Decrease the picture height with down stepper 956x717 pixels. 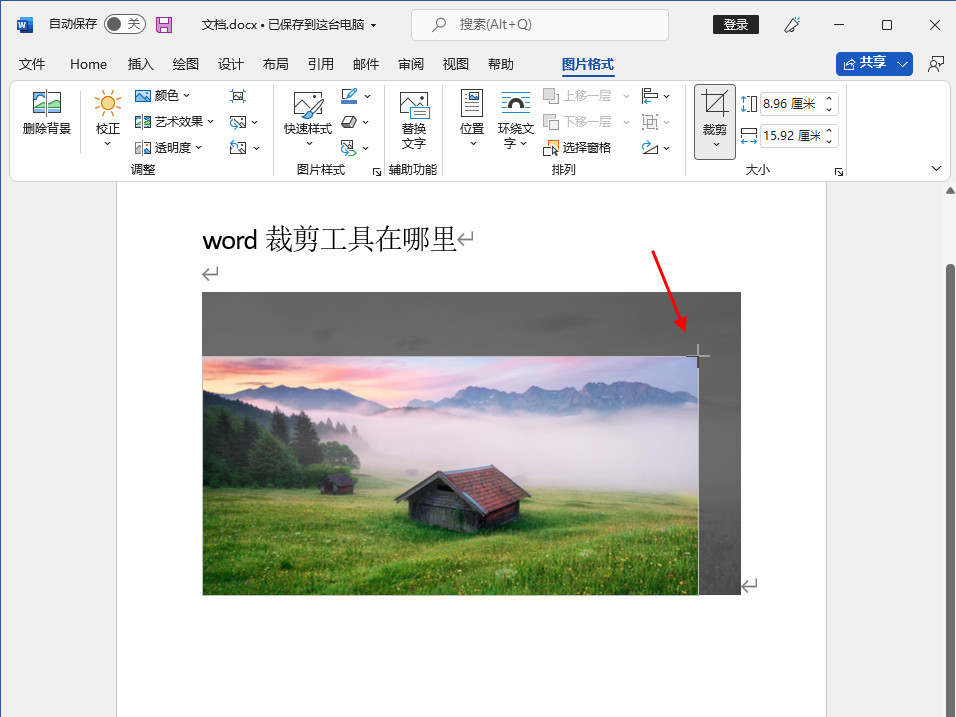(829, 109)
